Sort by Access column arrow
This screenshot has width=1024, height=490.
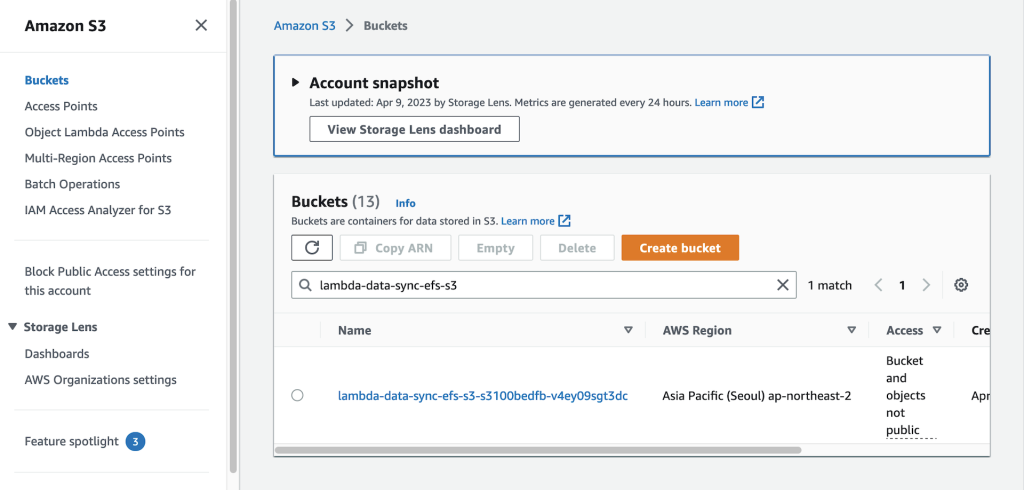point(937,330)
